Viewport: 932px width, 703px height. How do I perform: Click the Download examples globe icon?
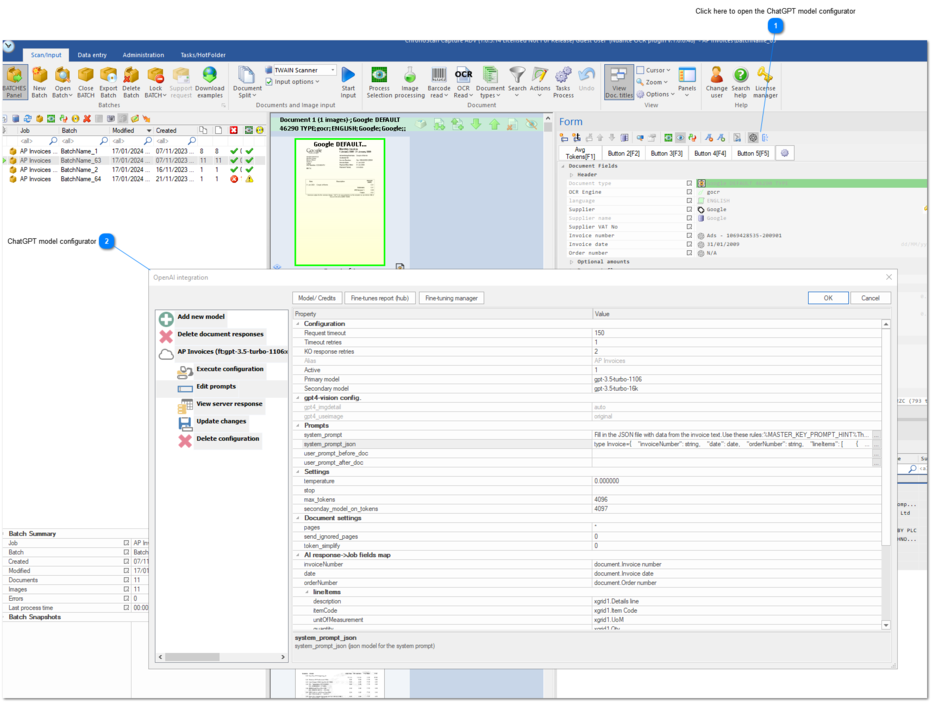click(209, 76)
